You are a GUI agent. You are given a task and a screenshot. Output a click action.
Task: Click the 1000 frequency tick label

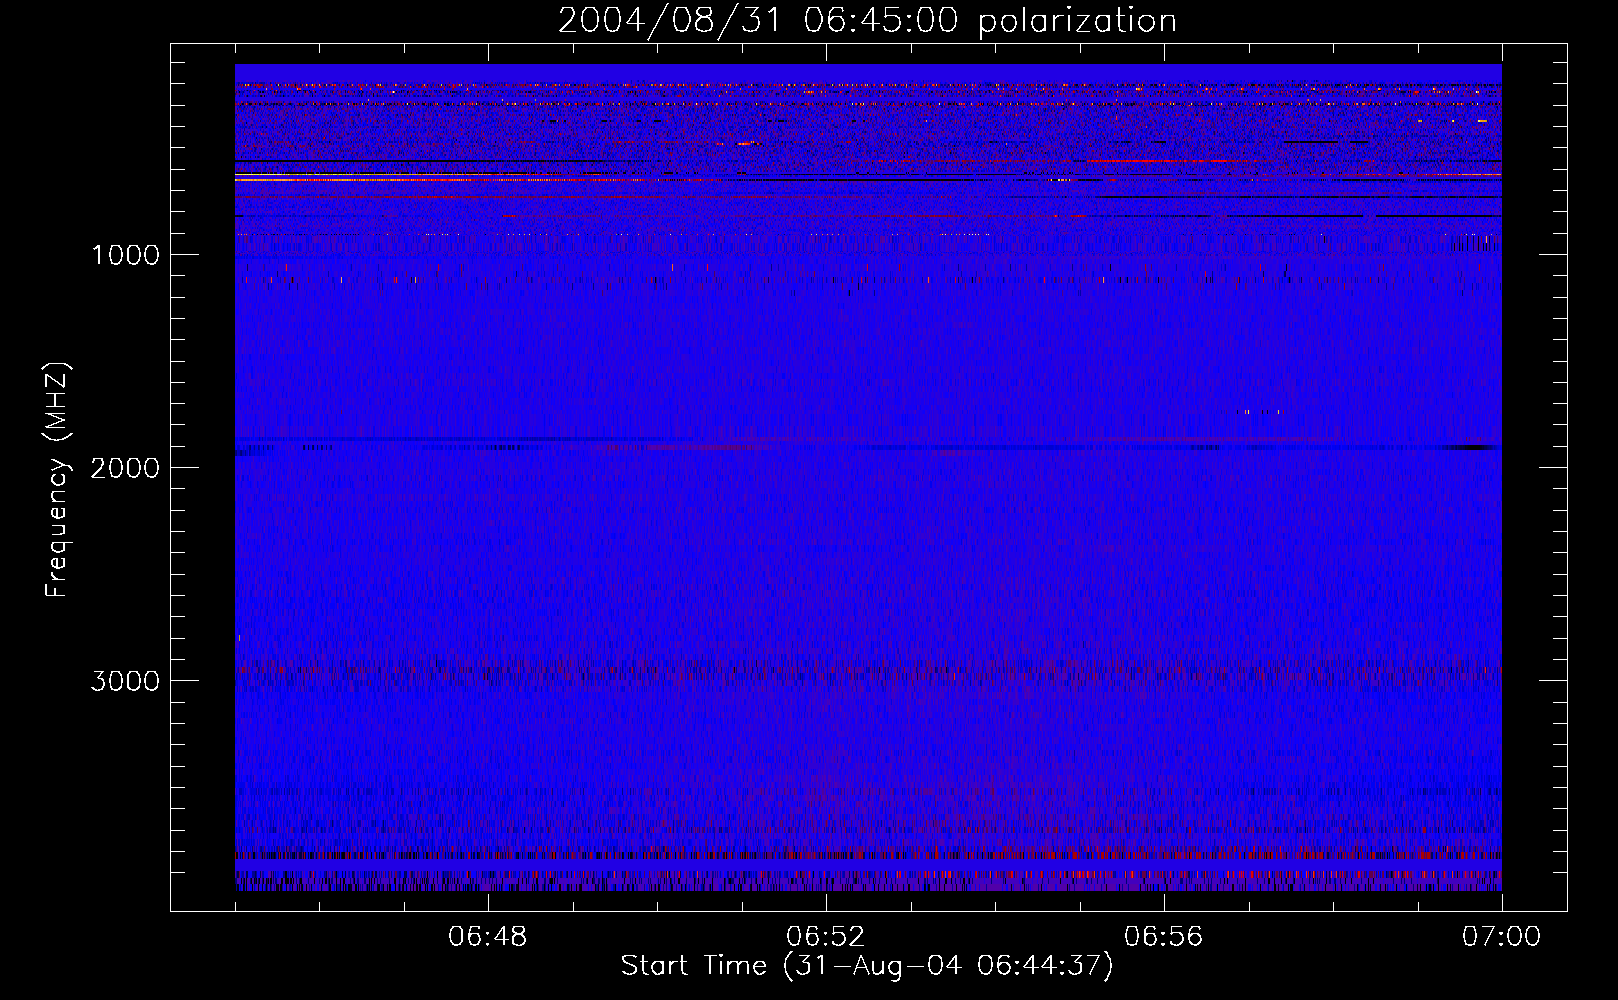(125, 255)
